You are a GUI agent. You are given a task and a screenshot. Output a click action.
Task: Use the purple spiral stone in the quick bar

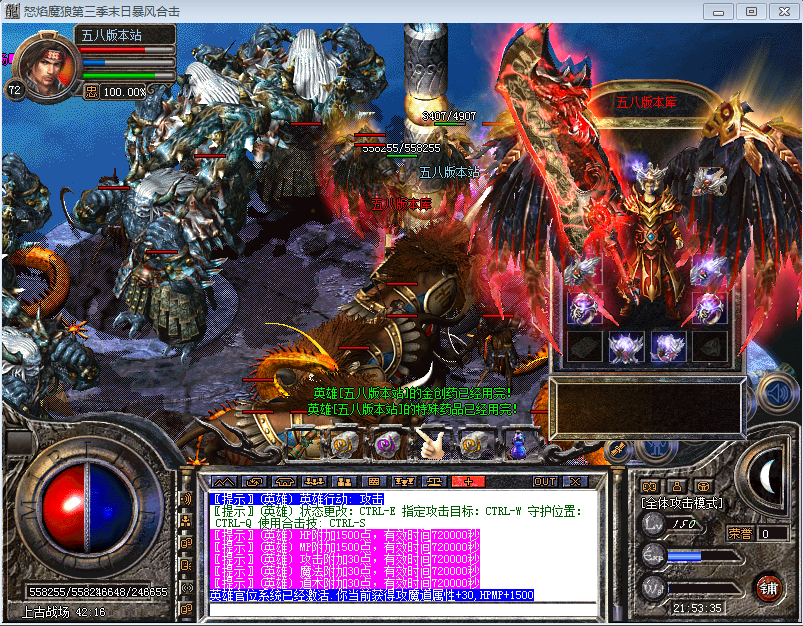click(389, 444)
